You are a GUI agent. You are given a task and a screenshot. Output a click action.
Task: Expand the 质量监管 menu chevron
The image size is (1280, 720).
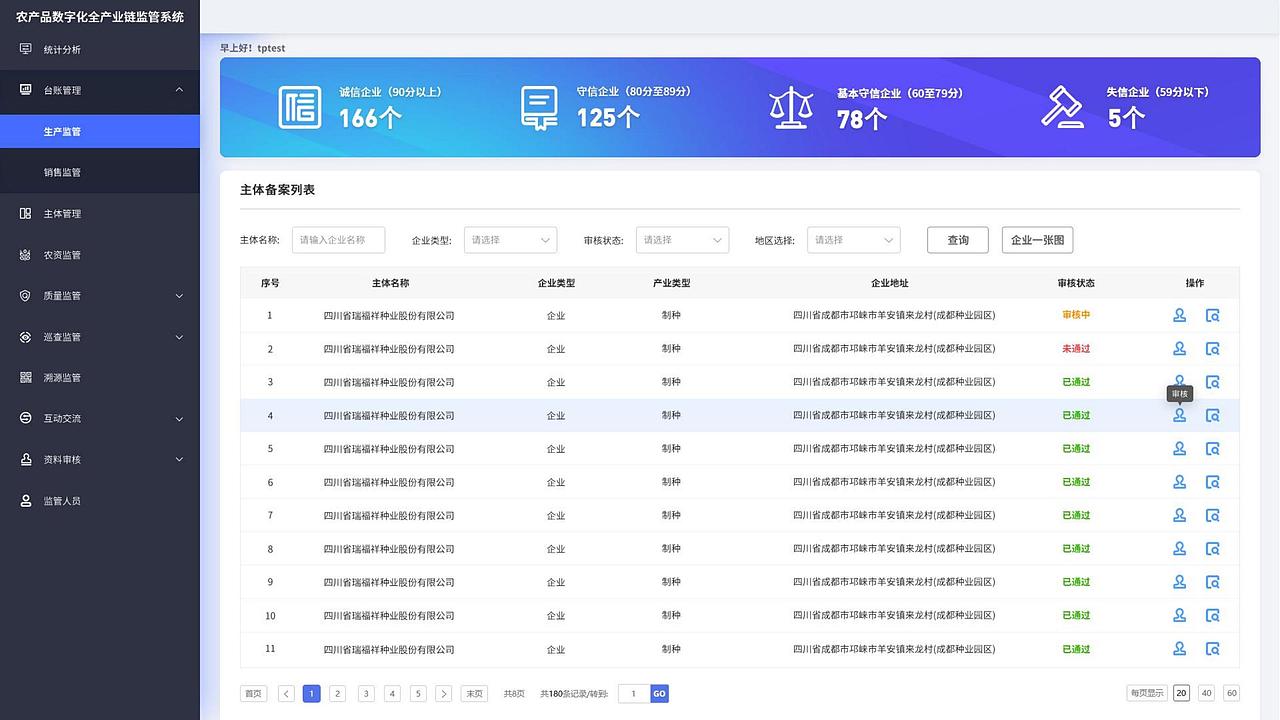coord(180,296)
